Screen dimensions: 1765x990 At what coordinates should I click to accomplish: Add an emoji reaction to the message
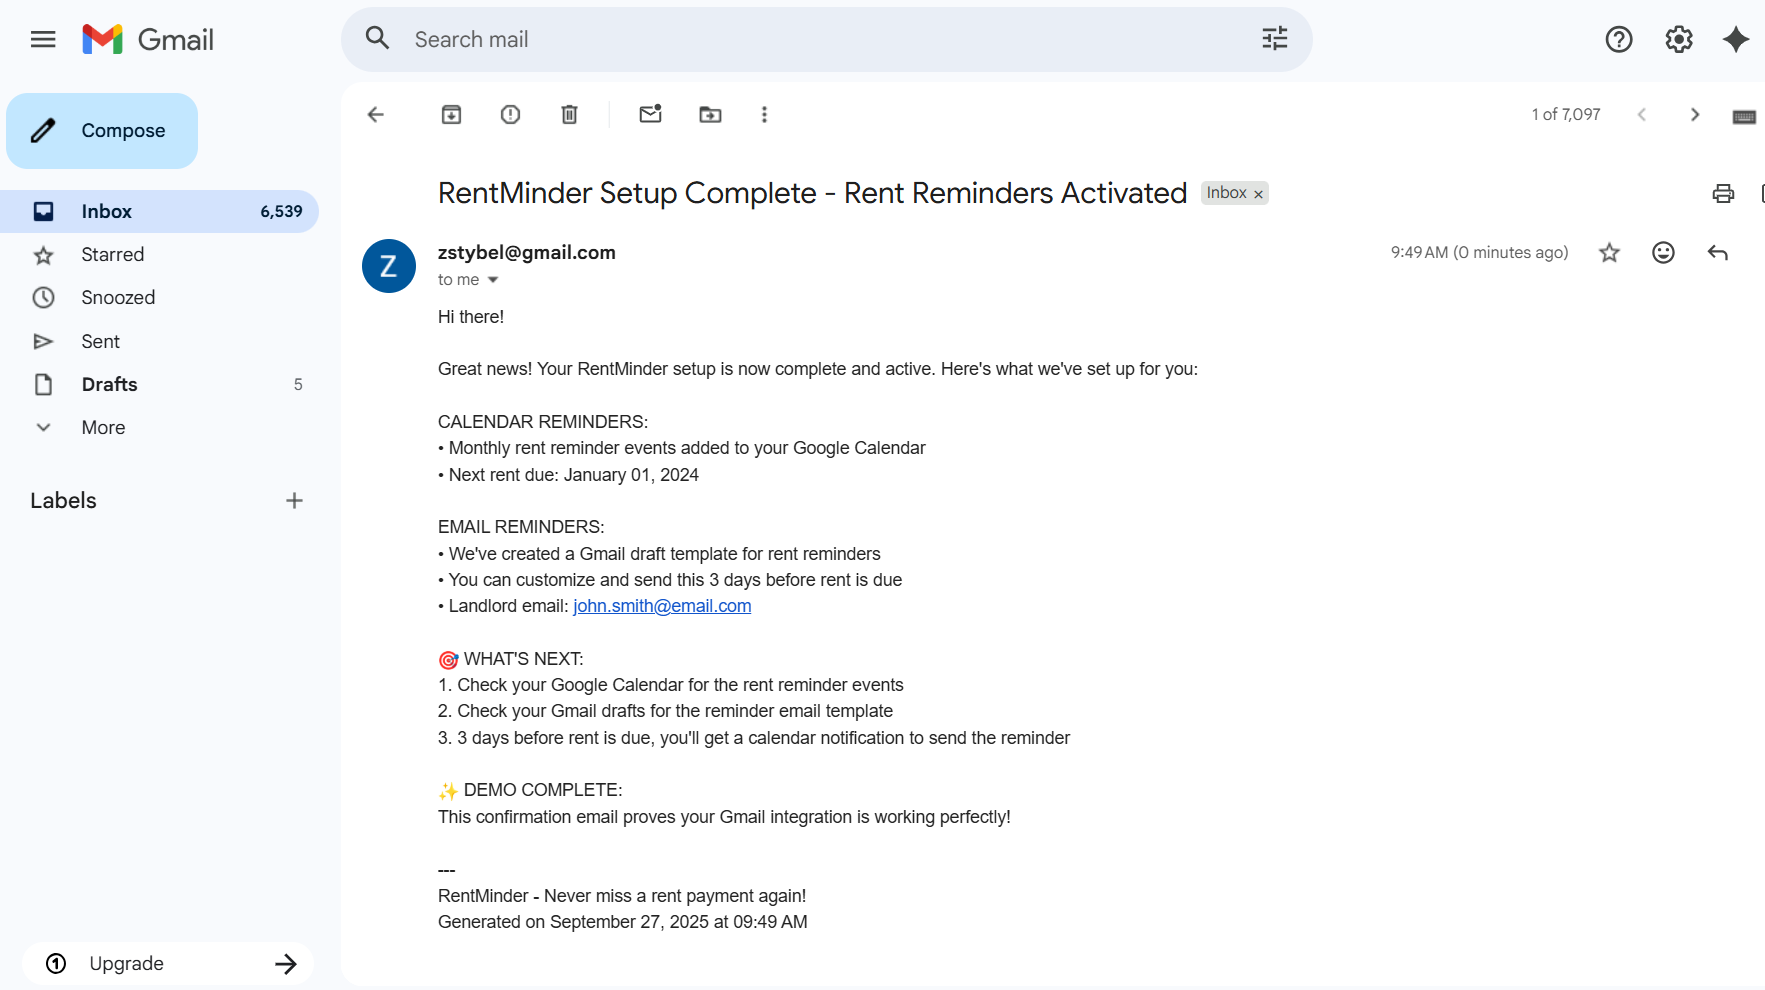(x=1663, y=253)
